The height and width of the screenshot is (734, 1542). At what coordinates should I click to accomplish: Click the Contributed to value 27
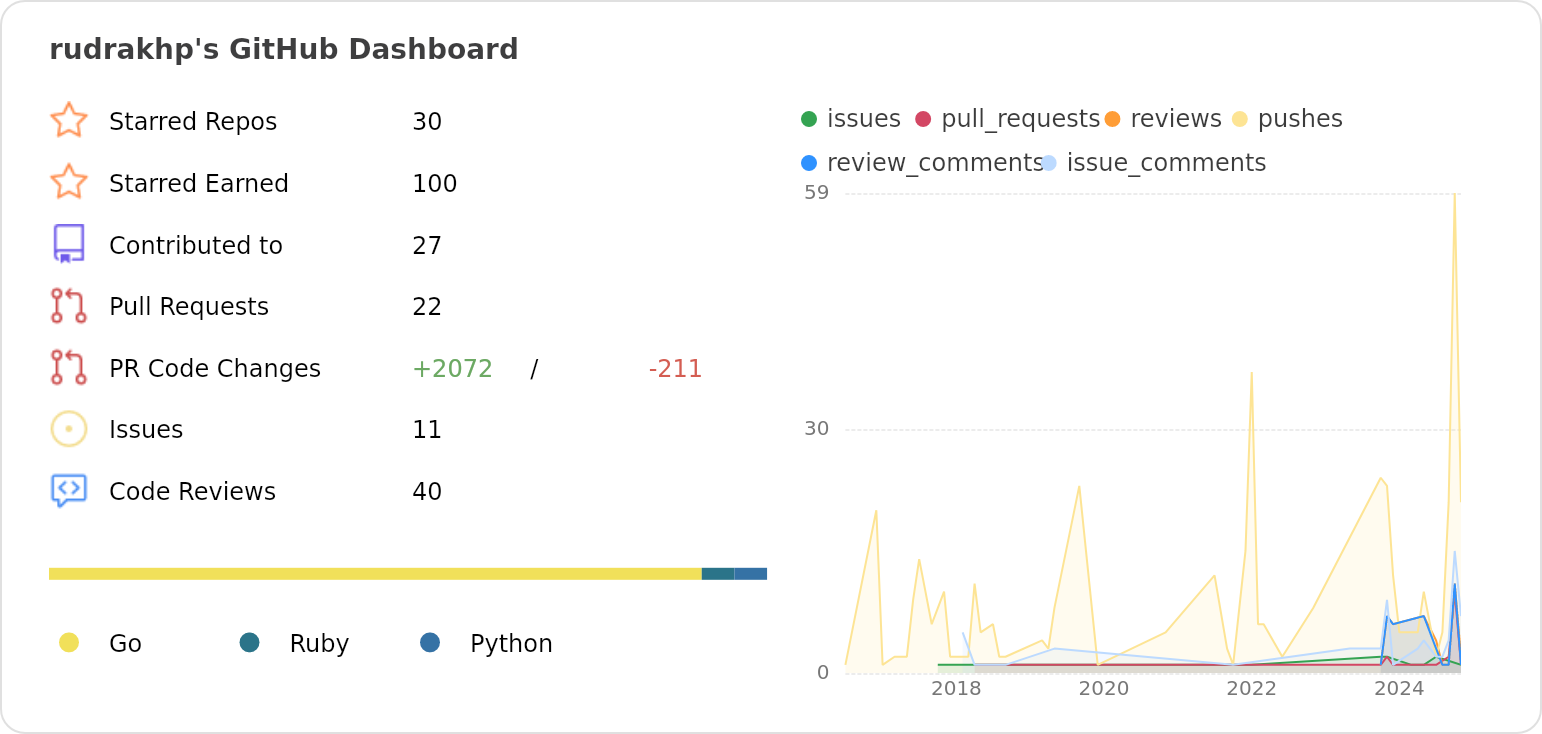(427, 246)
